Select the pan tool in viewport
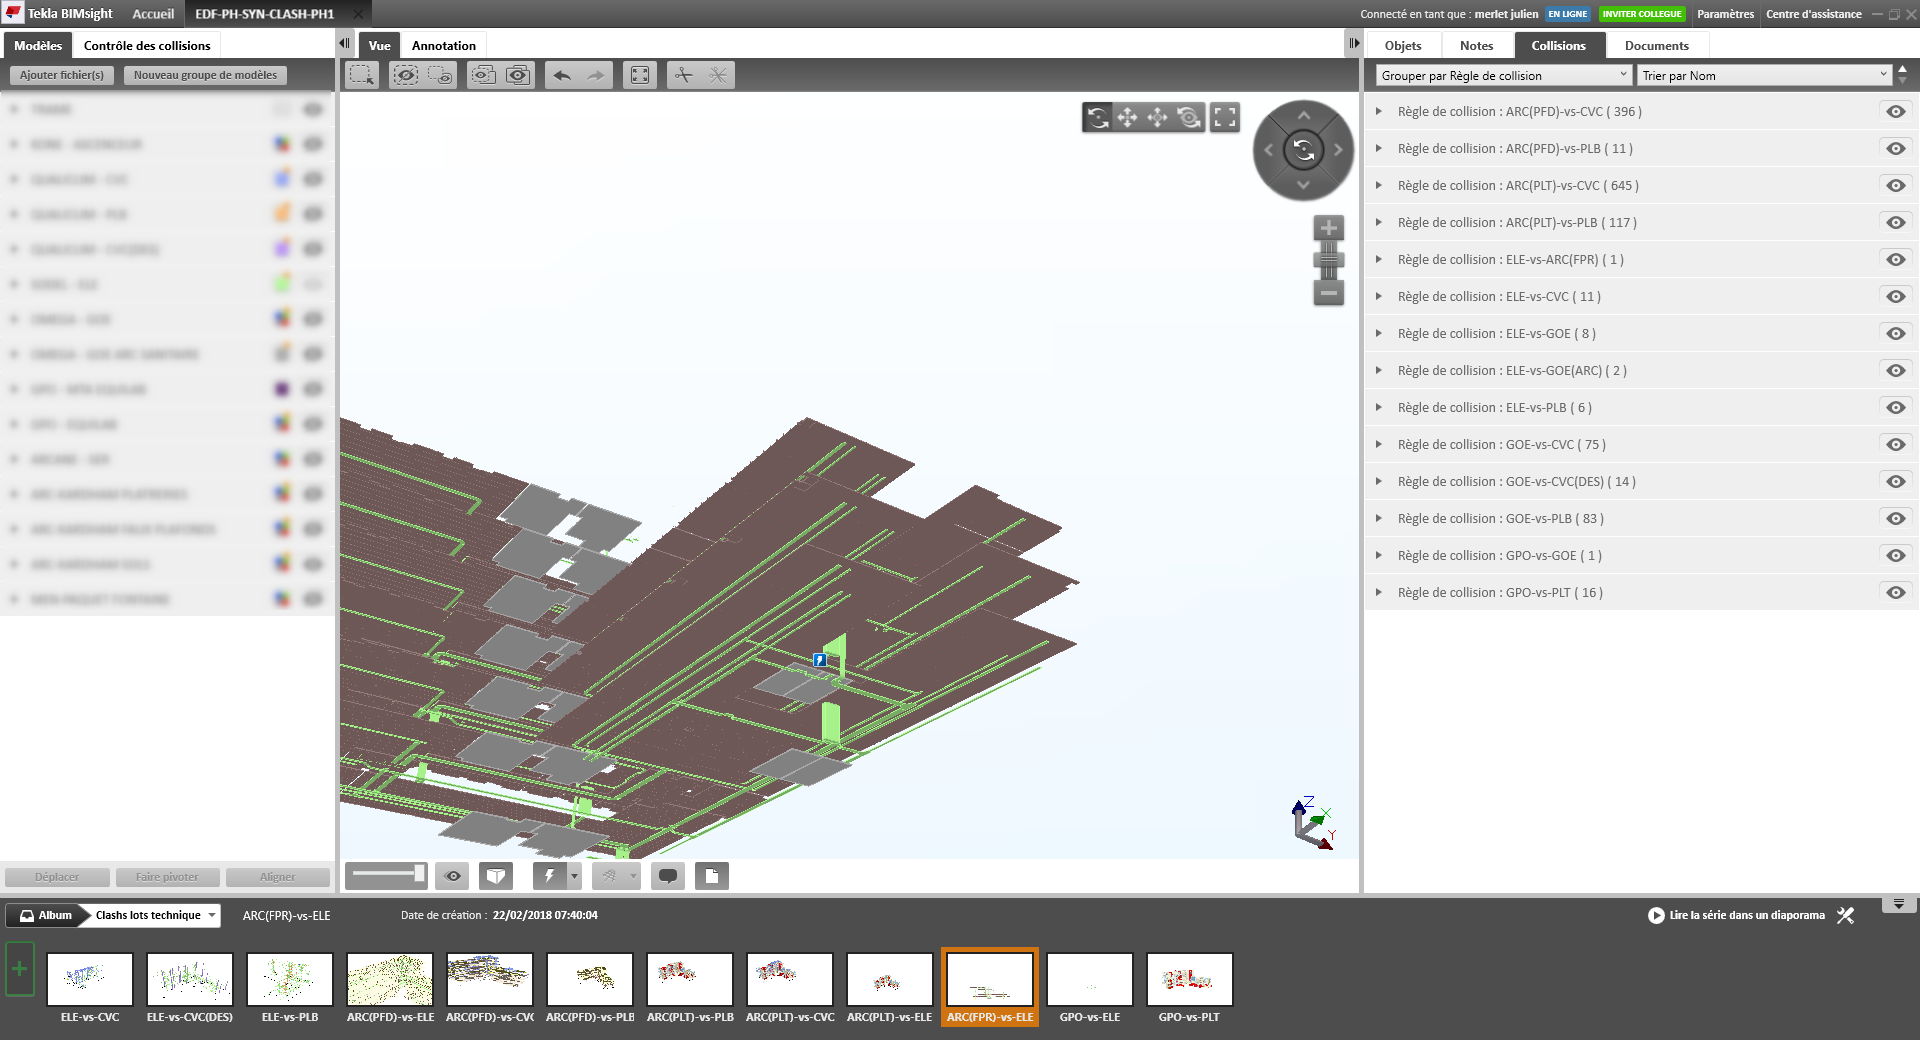 click(1127, 118)
